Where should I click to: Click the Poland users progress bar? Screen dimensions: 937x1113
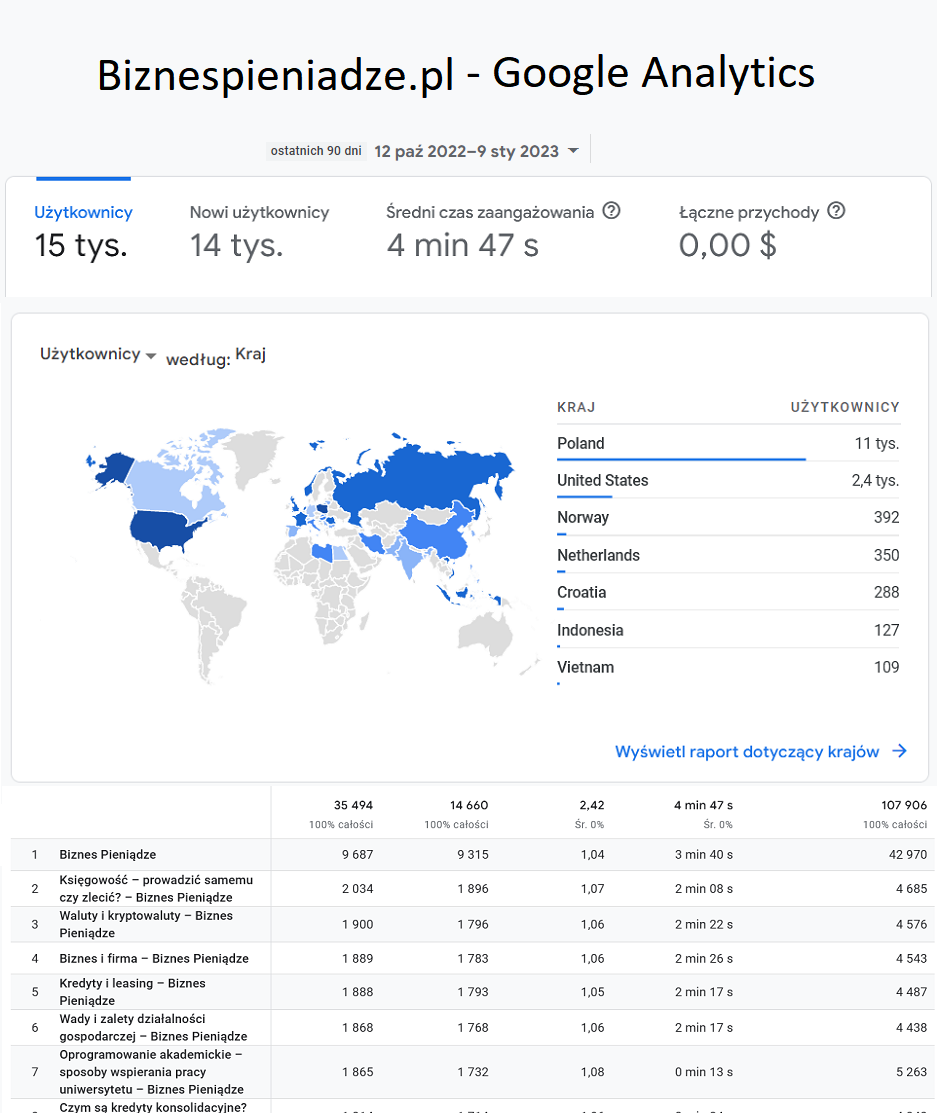coord(681,459)
